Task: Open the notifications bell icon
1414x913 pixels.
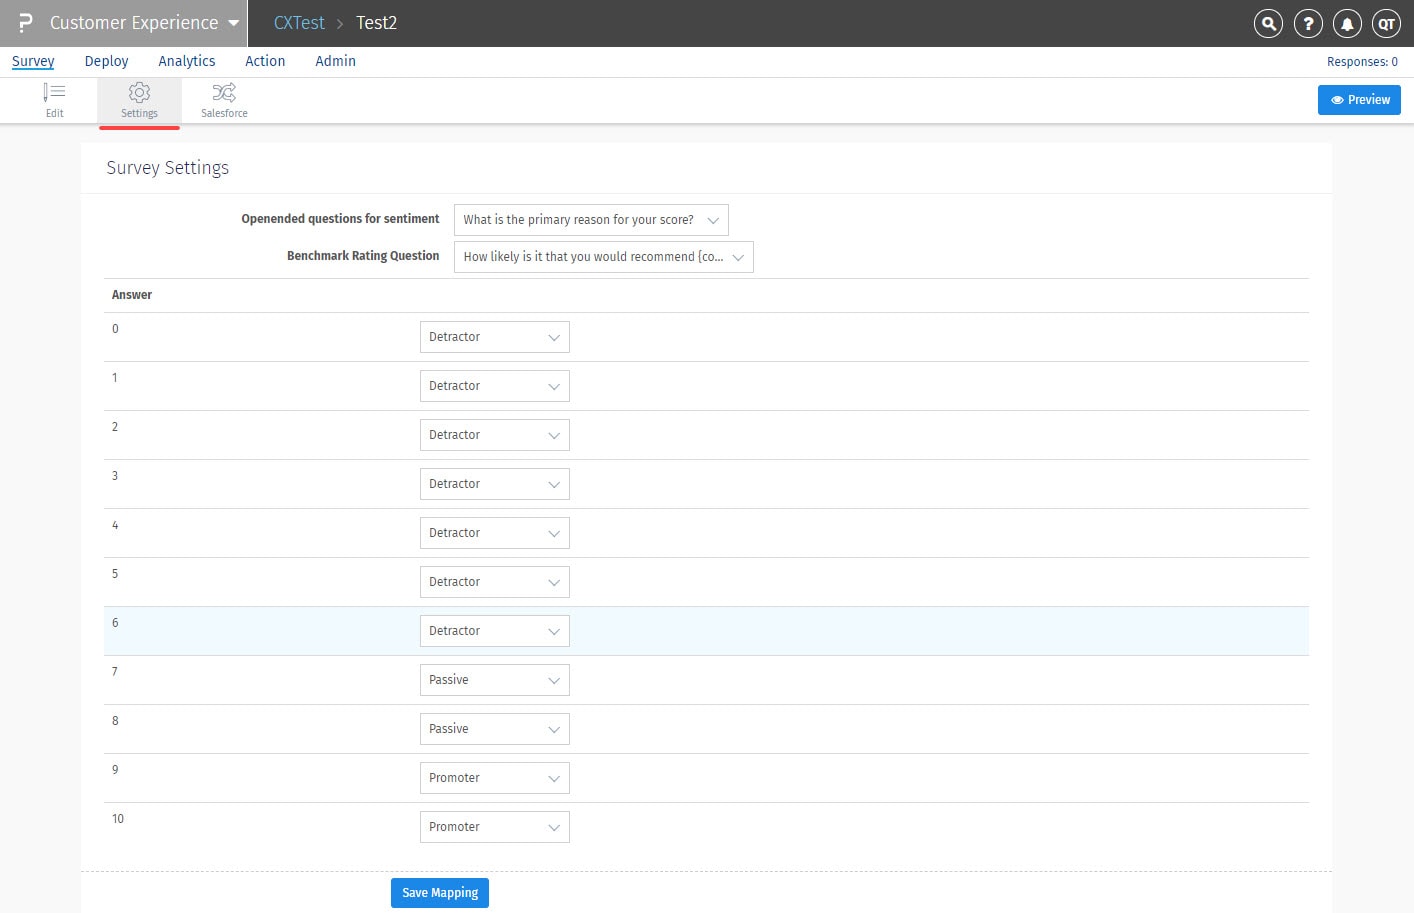Action: point(1347,23)
